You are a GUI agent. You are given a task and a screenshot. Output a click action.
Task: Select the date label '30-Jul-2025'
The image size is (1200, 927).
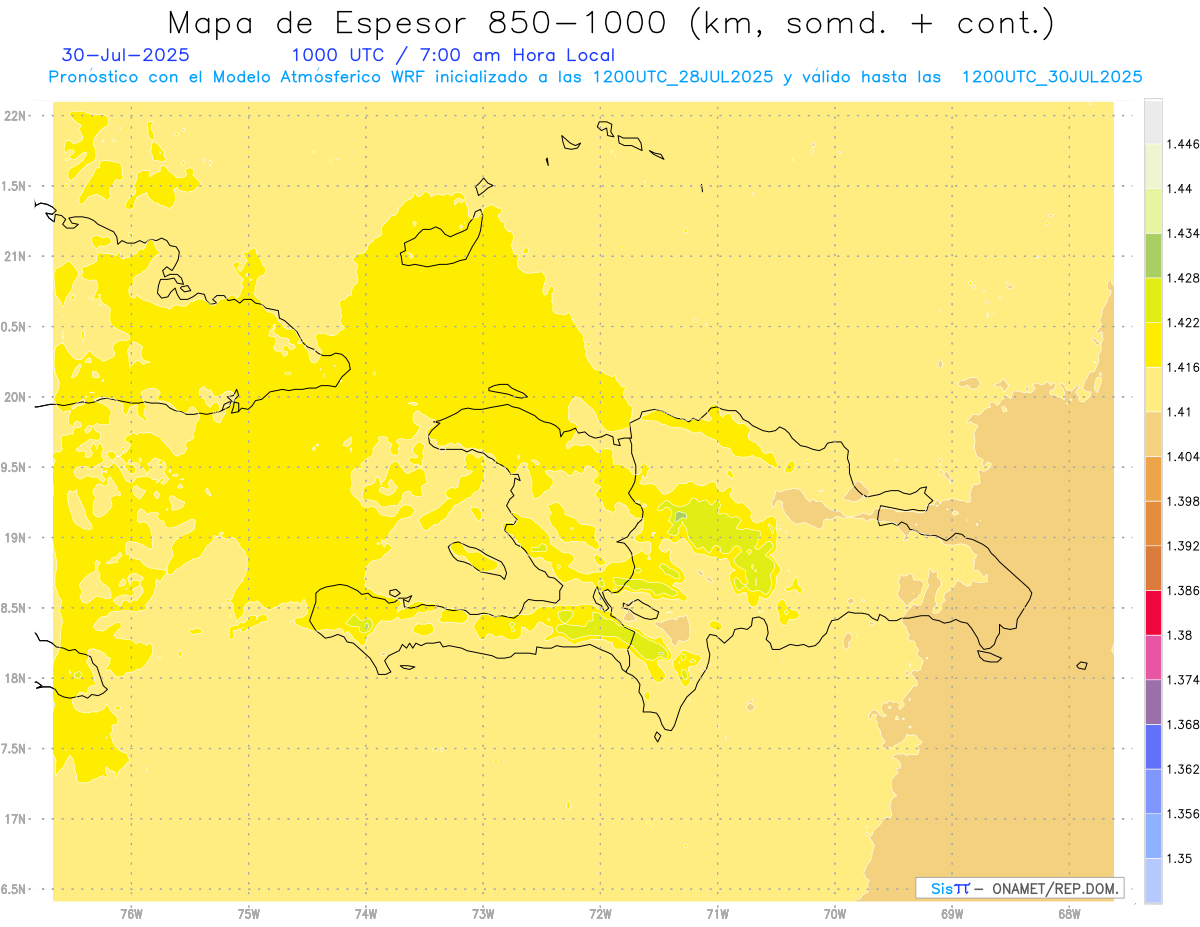125,55
